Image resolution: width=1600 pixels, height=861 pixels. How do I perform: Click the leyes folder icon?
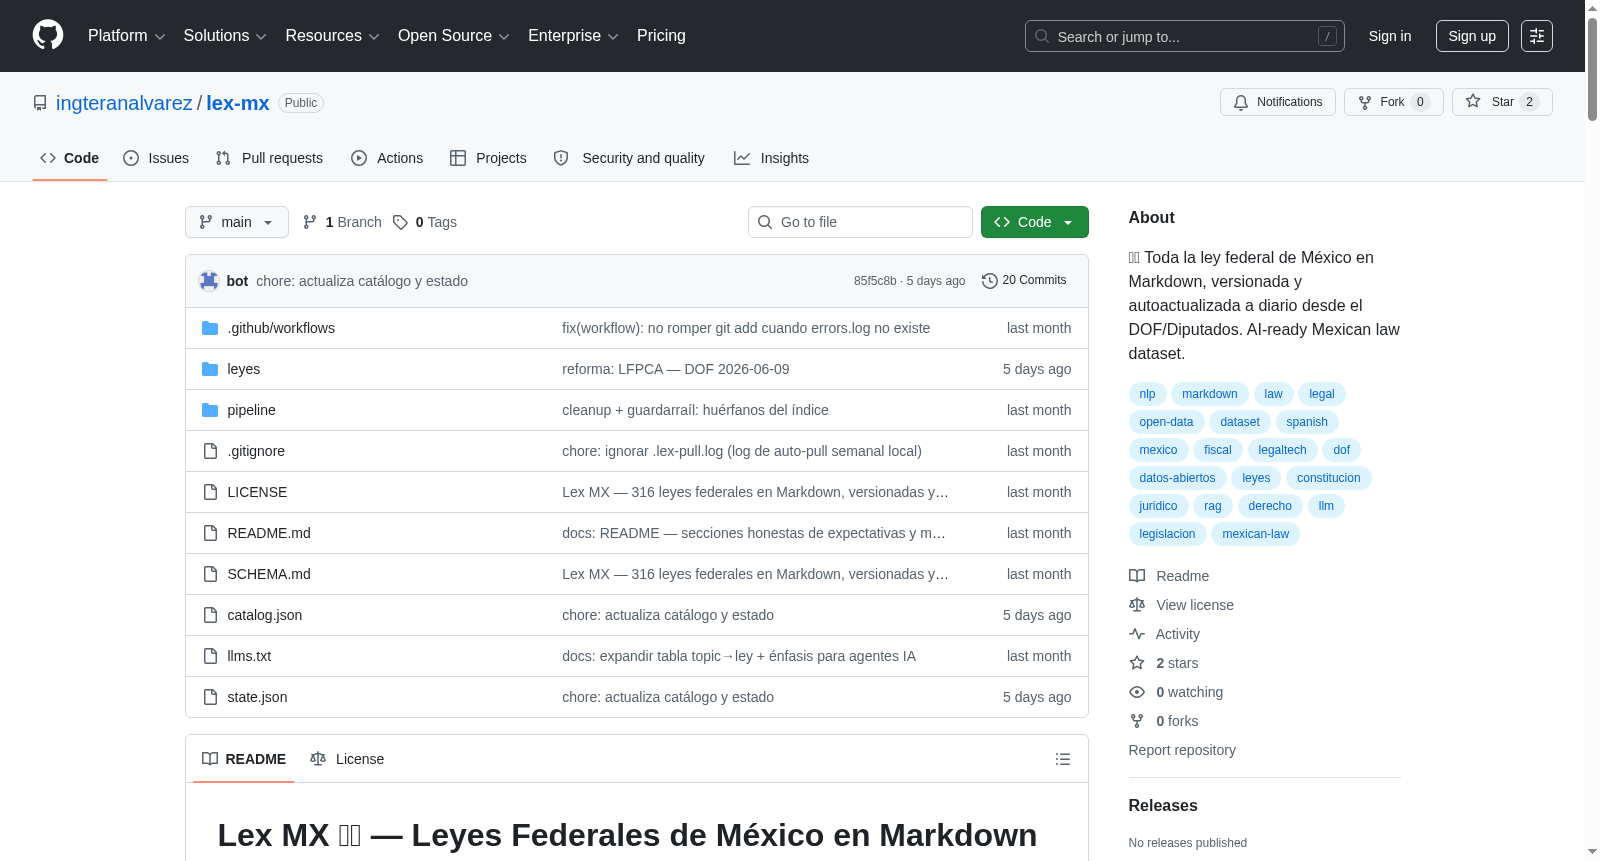(x=210, y=369)
